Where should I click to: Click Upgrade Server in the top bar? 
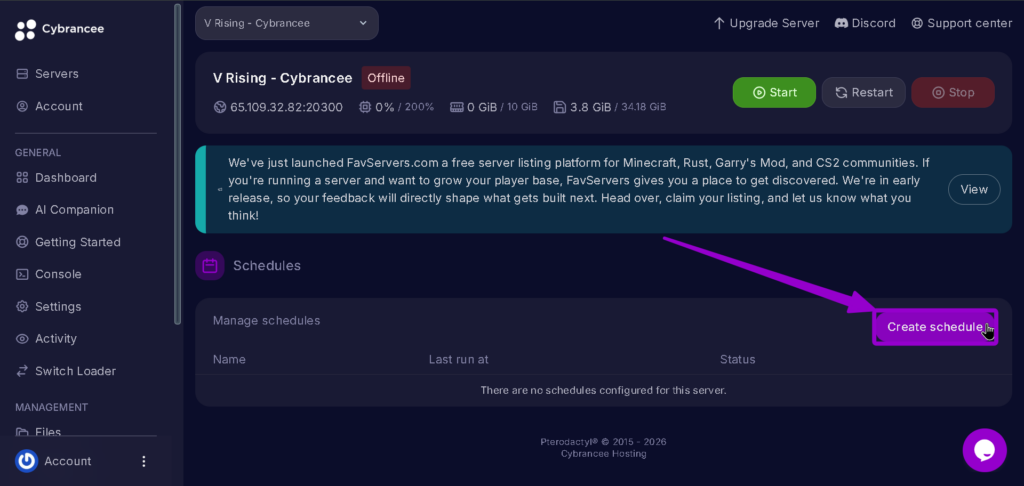click(765, 24)
